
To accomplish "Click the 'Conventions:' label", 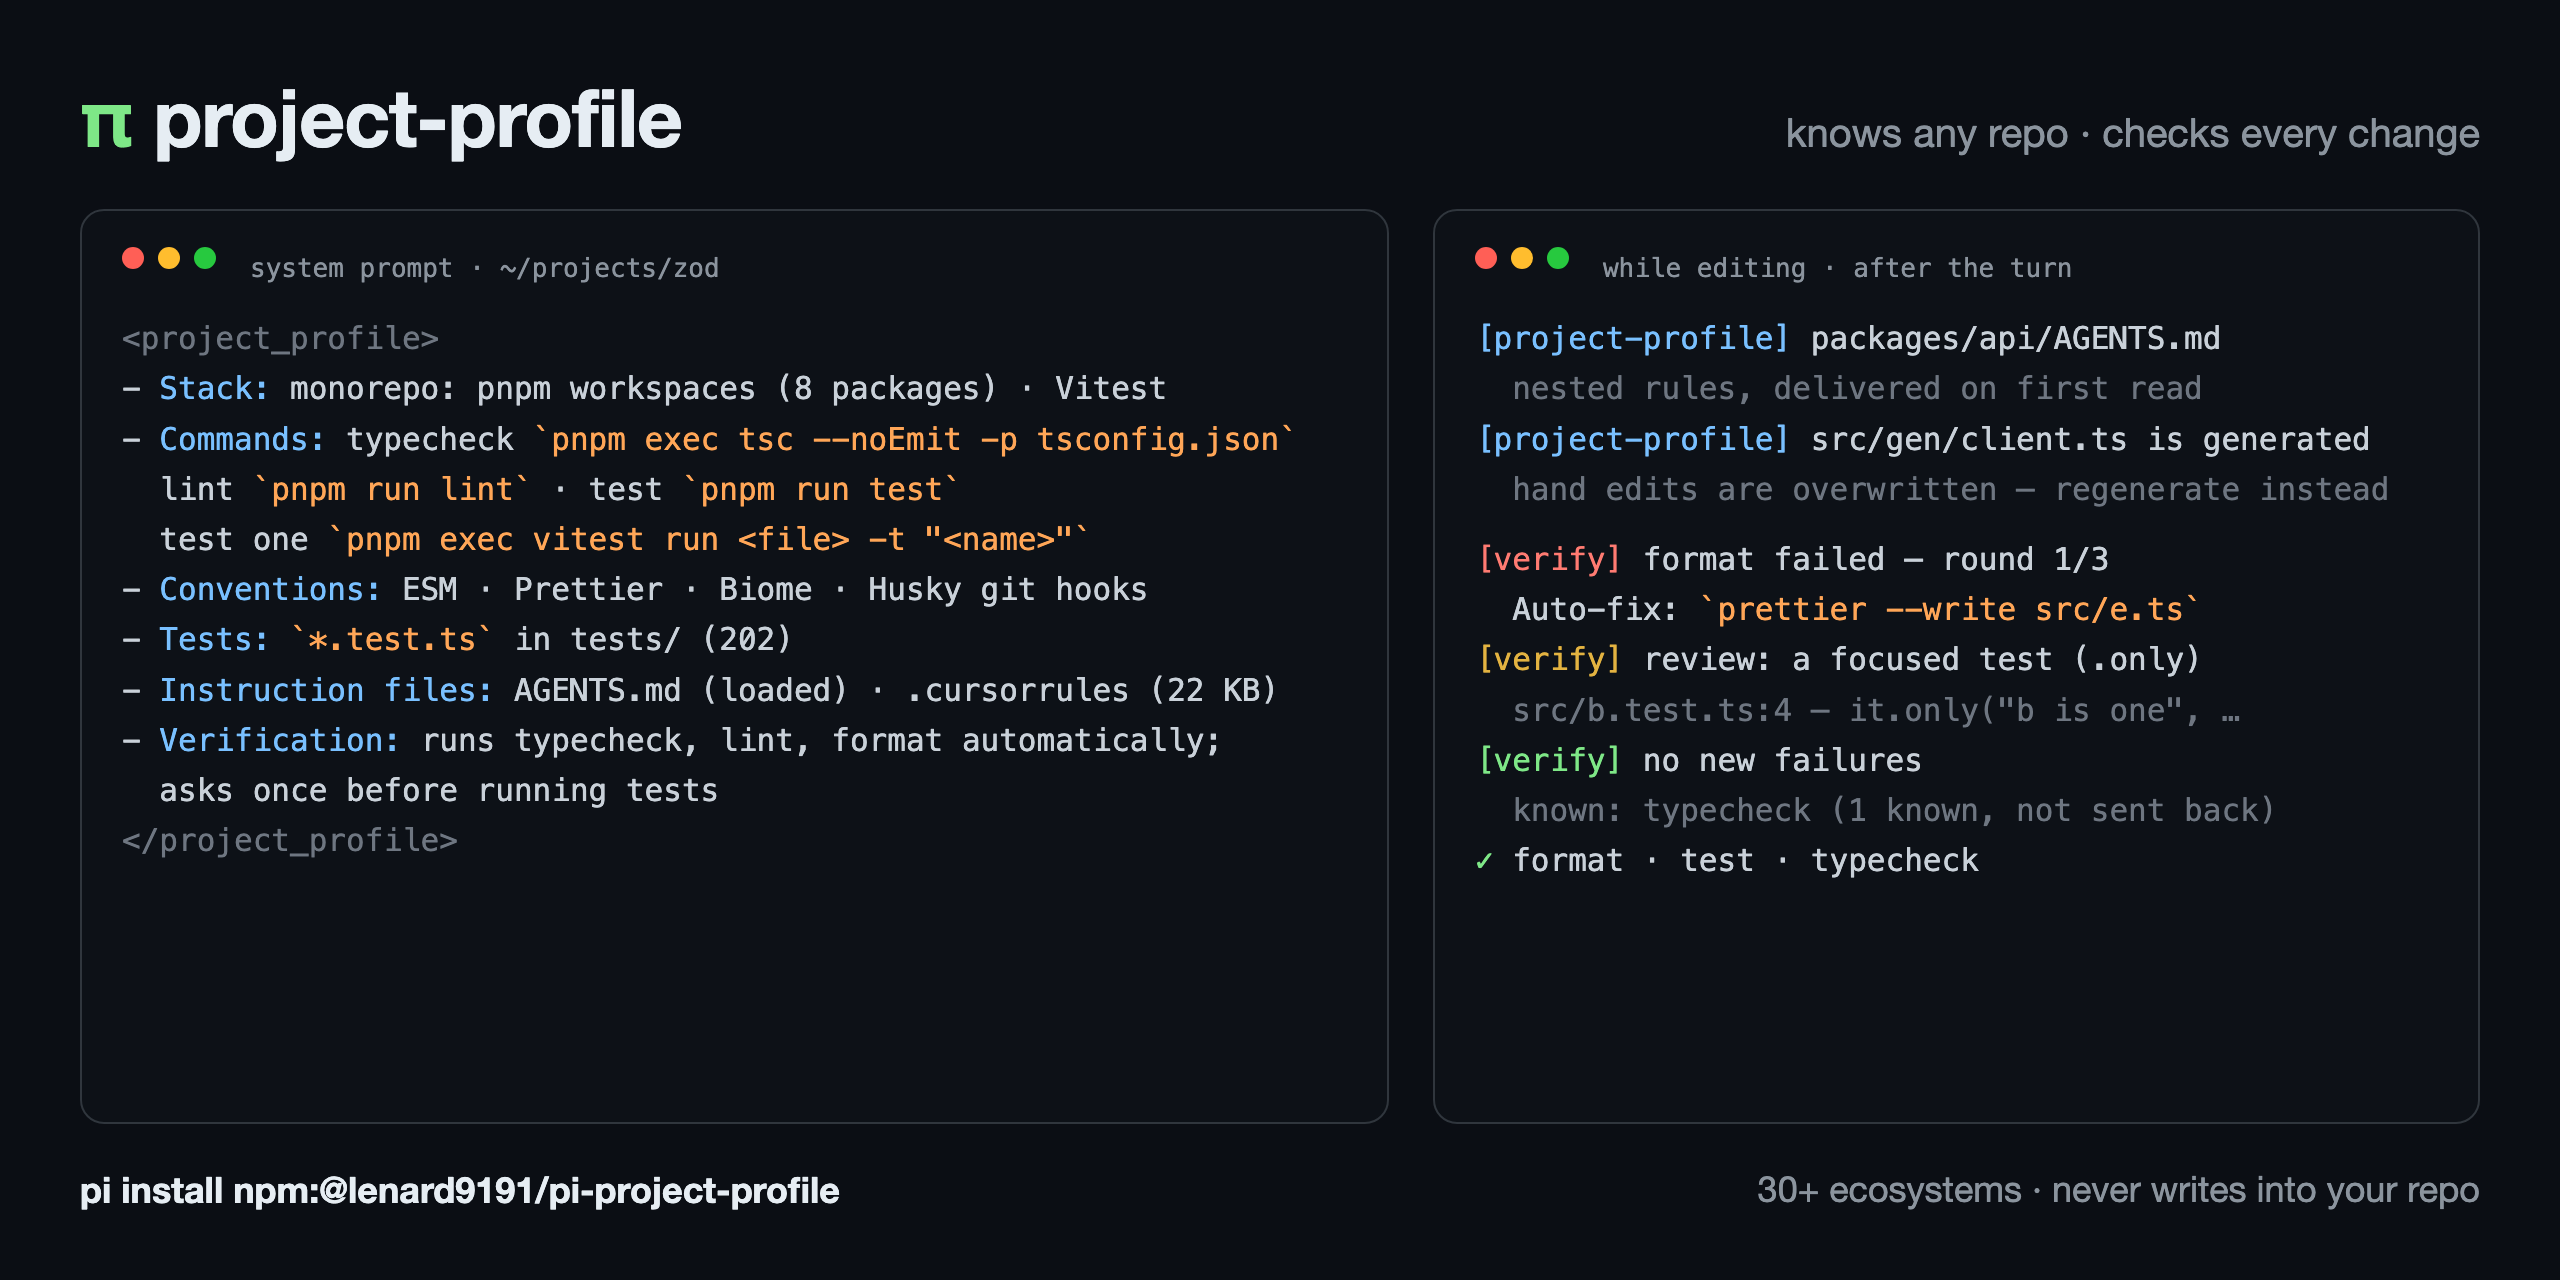I will click(270, 590).
